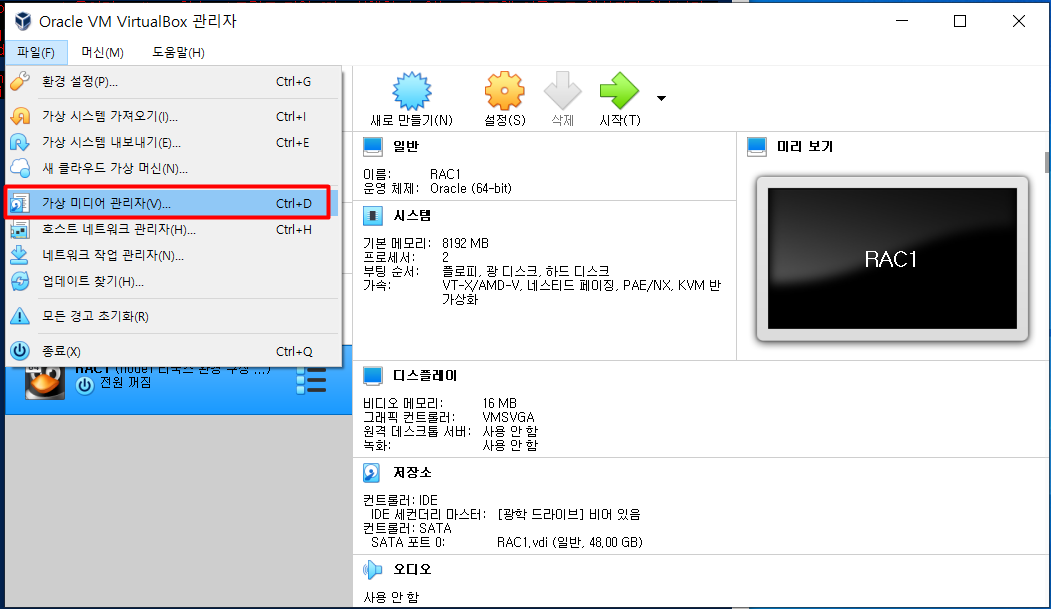Screen dimensions: 1051x609
Task: Select the RAC1 machine in list
Action: coord(178,380)
